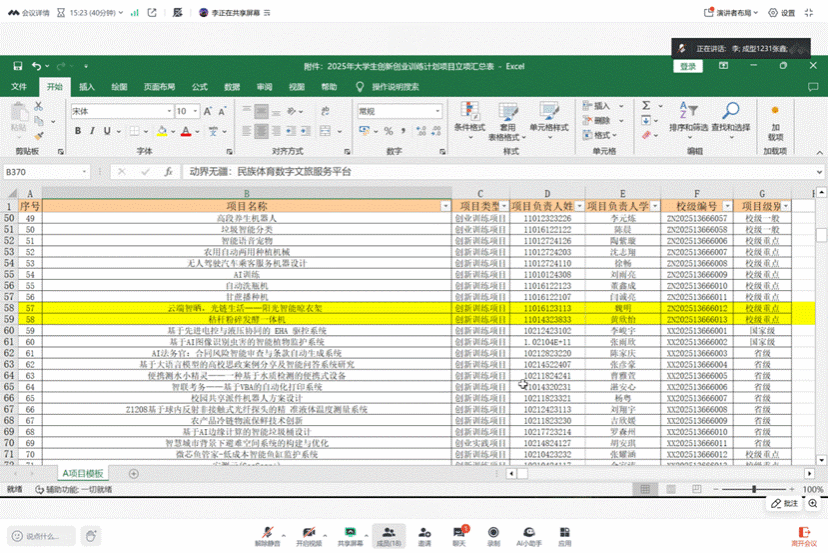The width and height of the screenshot is (828, 553).
Task: Open Find and Select tool
Action: pos(730,111)
